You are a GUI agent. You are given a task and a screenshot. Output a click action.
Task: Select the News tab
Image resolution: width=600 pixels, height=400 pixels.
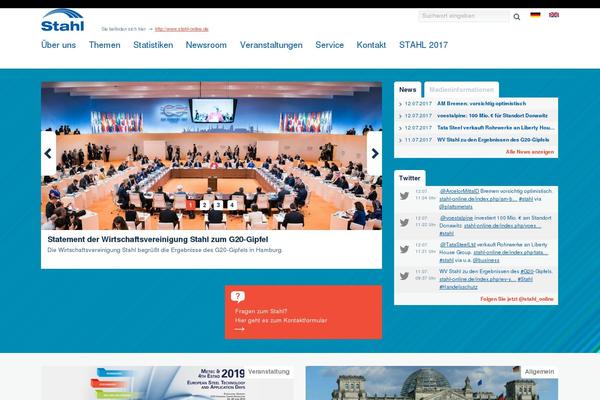tap(408, 90)
